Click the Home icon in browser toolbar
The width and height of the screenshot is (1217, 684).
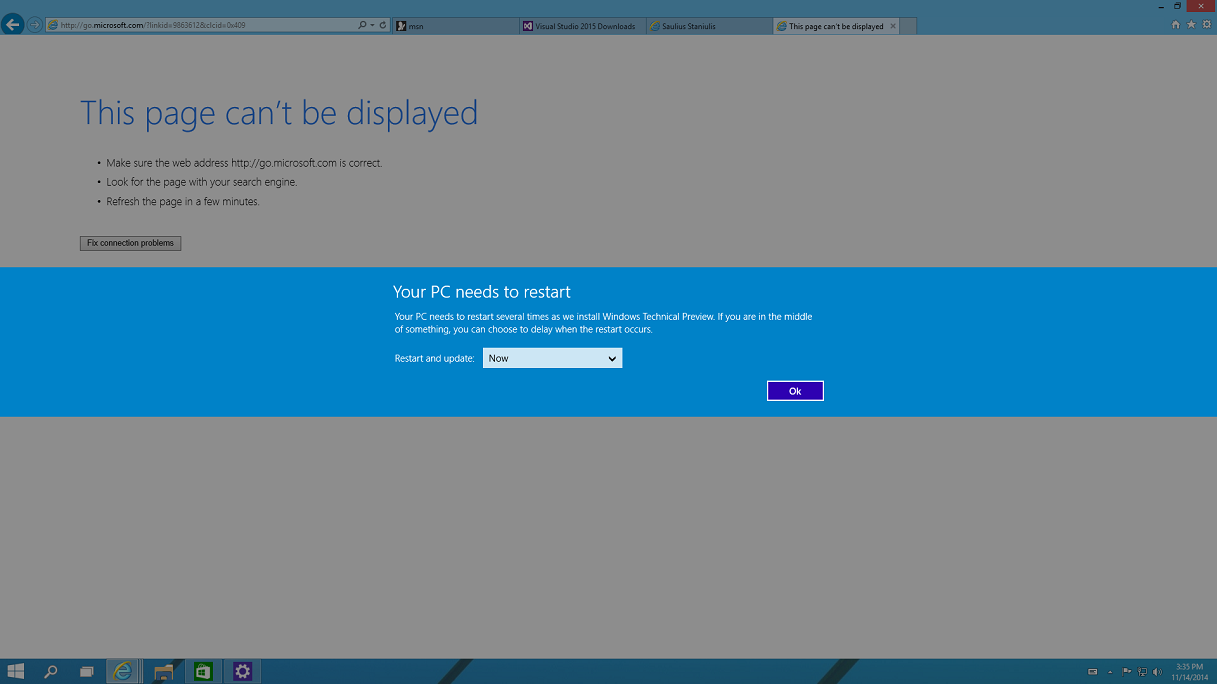click(1176, 25)
